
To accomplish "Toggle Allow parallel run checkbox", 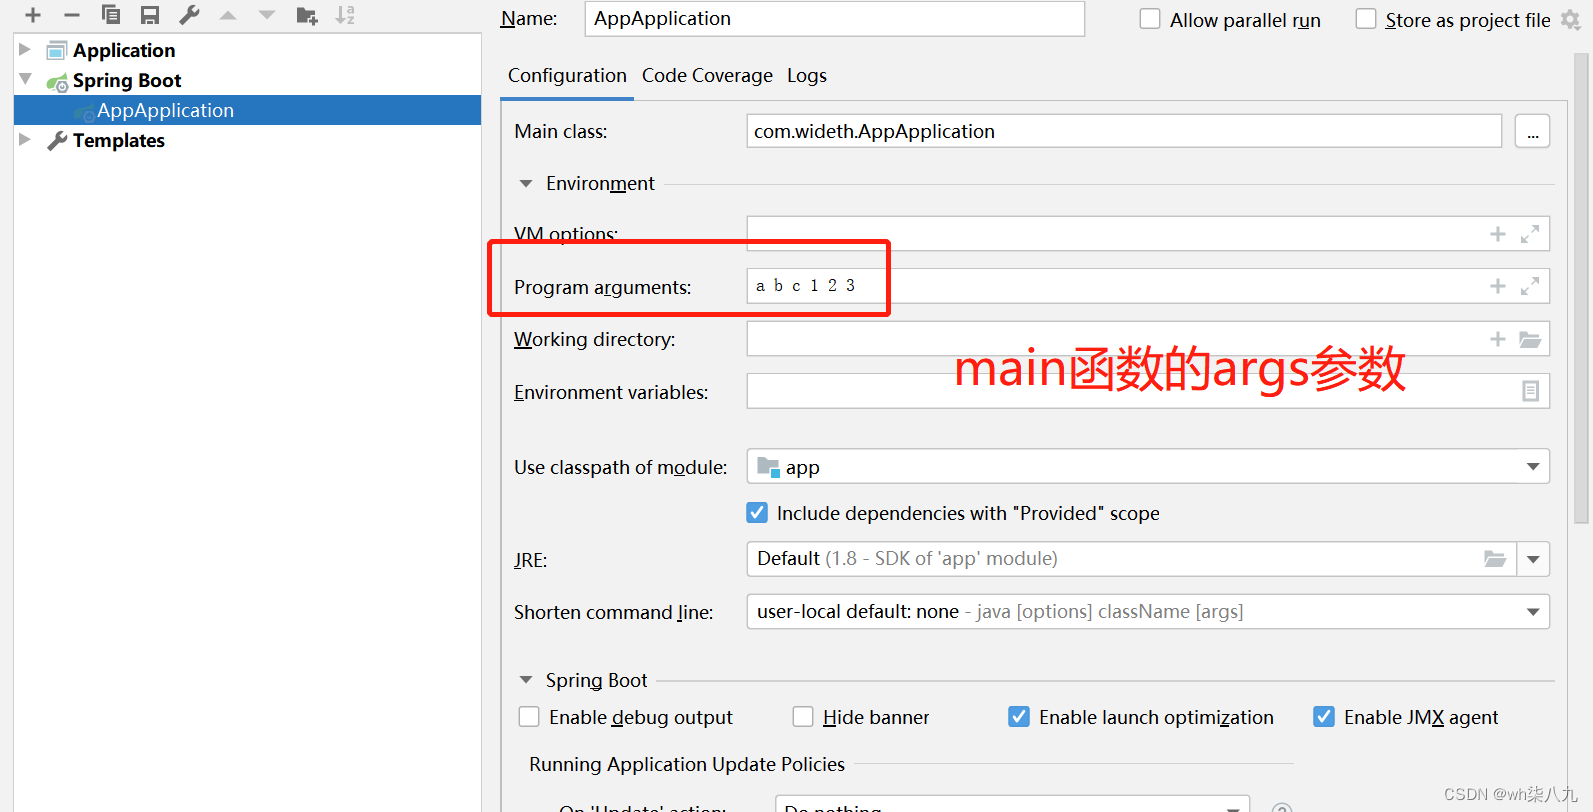I will click(1150, 19).
